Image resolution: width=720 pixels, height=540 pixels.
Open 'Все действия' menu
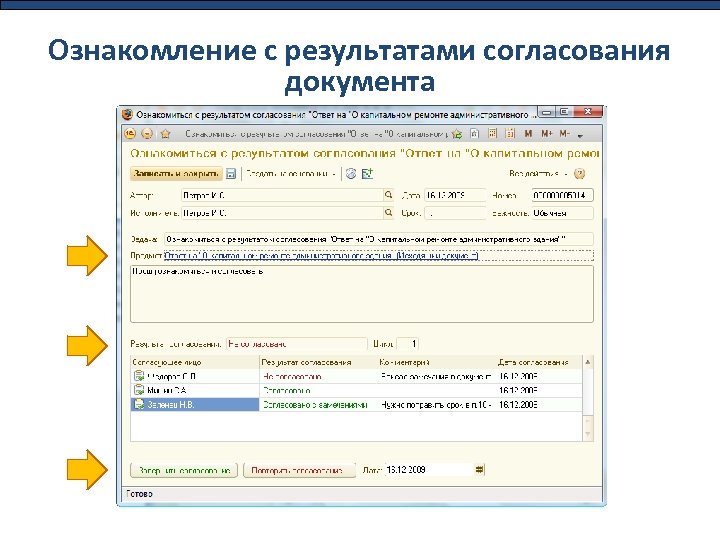tap(538, 174)
